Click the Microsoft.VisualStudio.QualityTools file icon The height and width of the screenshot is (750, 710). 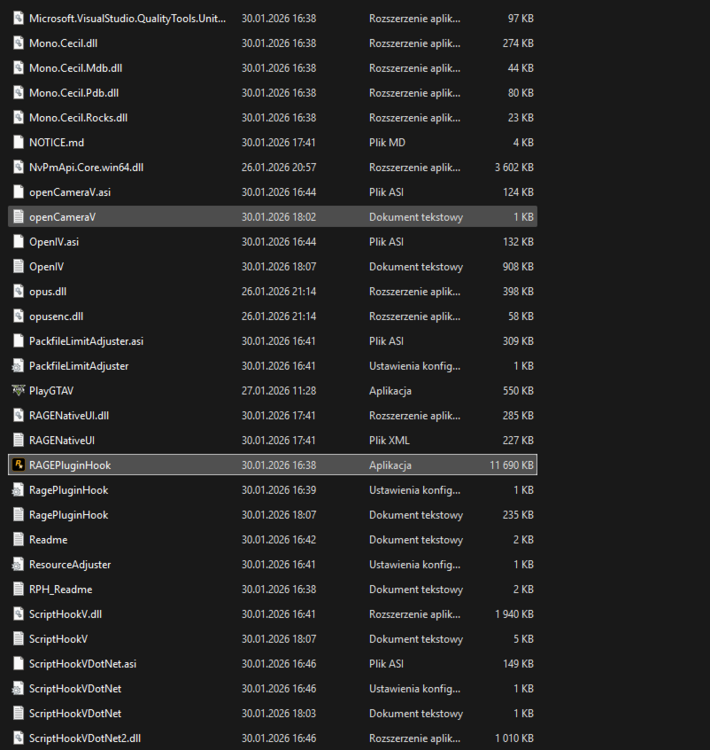pos(18,18)
